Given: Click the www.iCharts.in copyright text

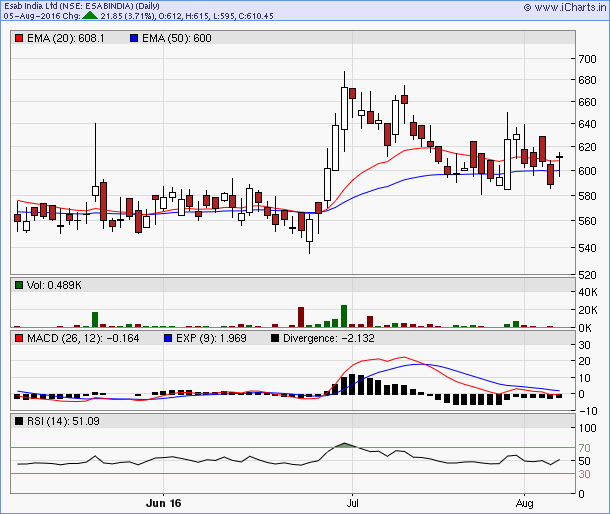Looking at the screenshot, I should tap(564, 7).
